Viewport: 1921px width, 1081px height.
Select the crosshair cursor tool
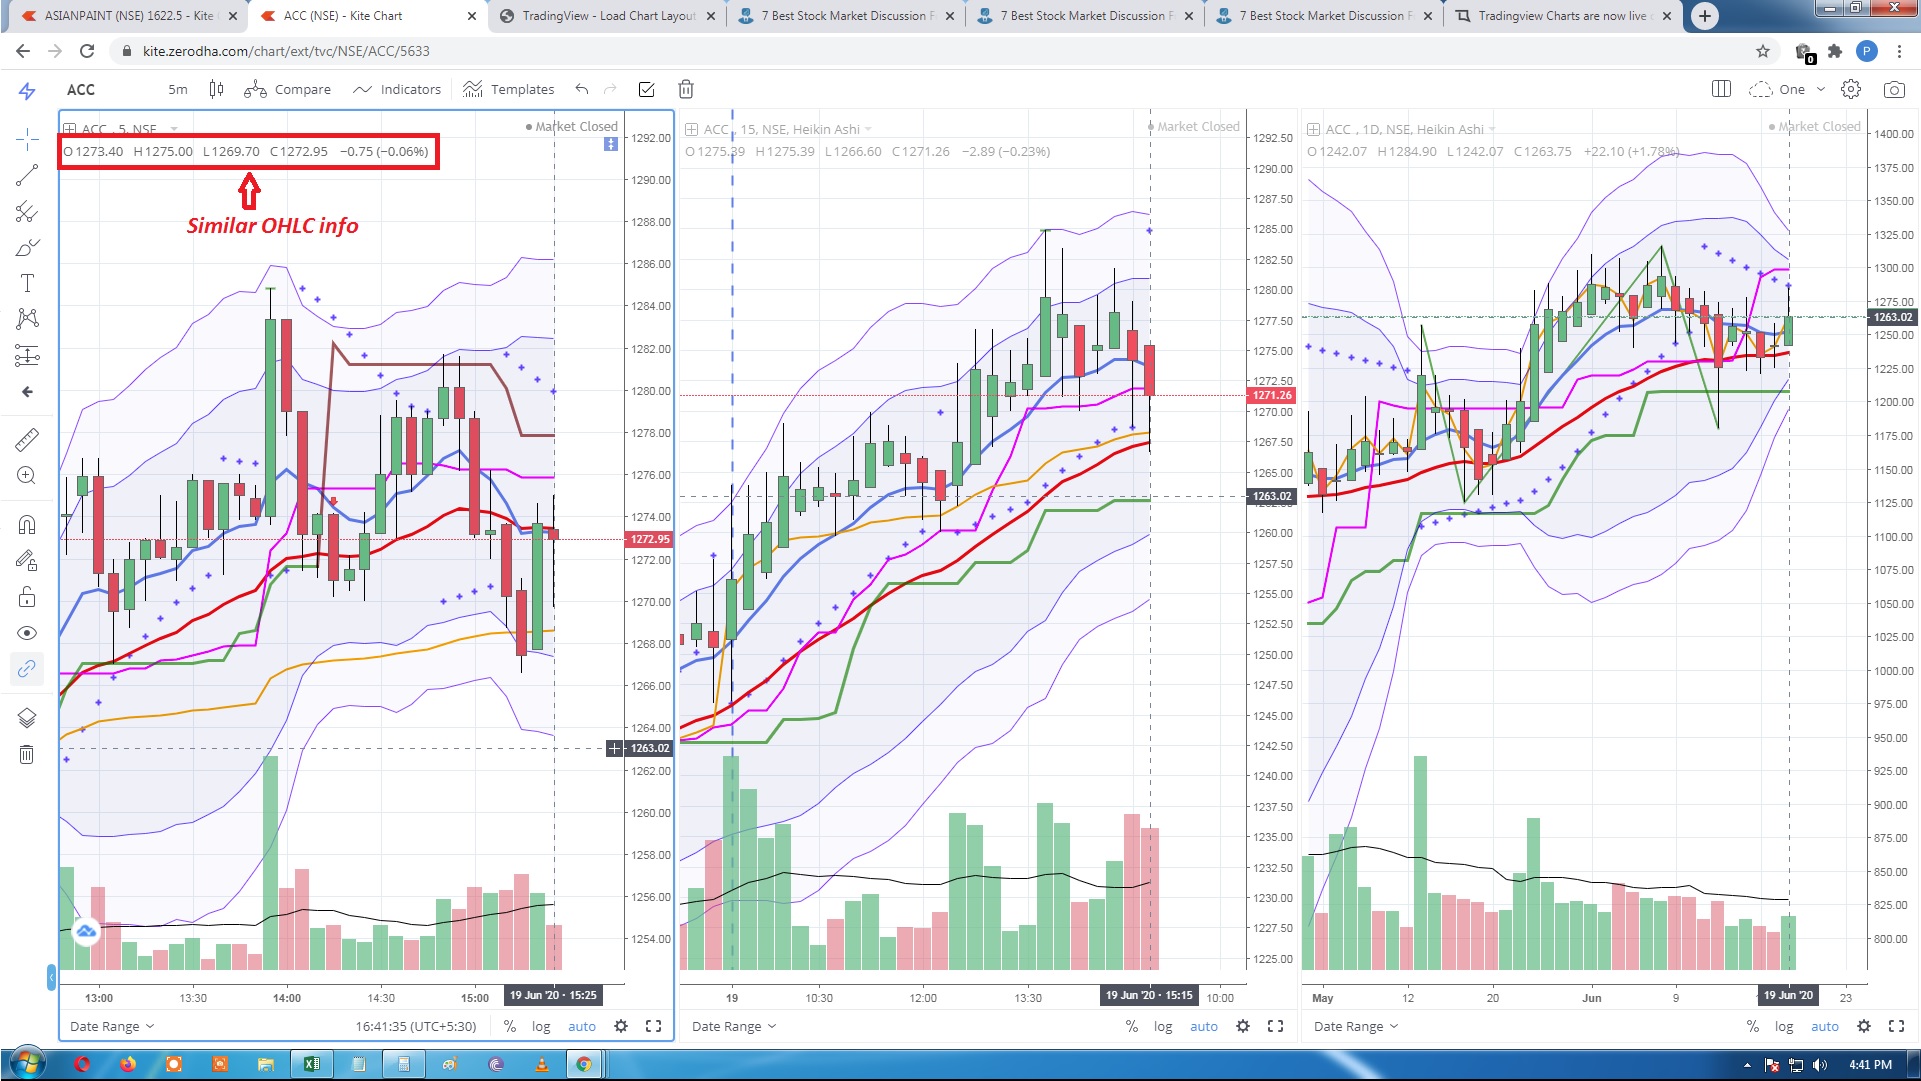tap(27, 140)
